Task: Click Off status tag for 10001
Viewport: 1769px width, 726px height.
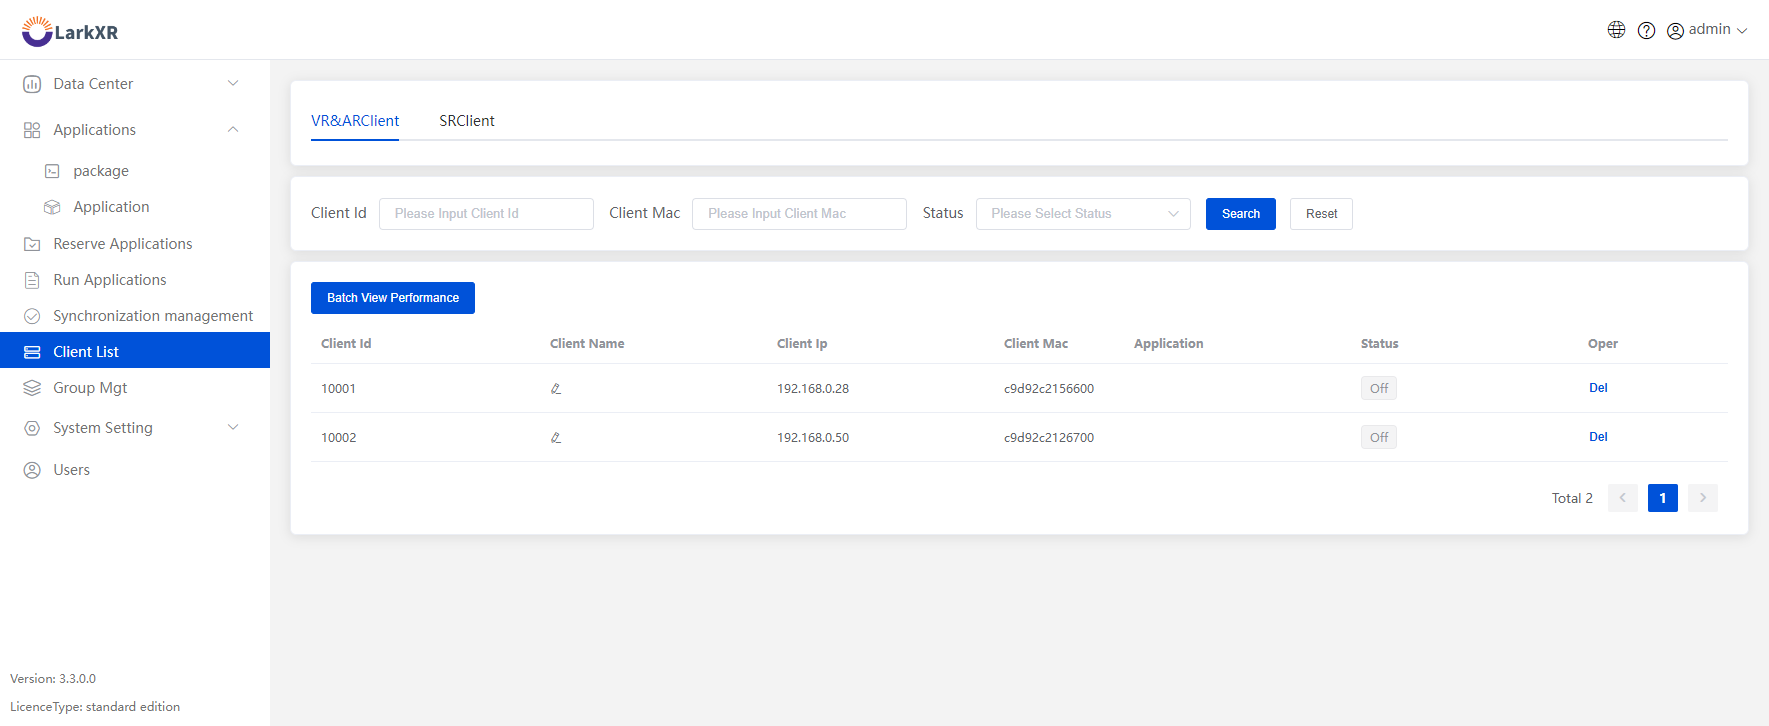Action: point(1379,388)
